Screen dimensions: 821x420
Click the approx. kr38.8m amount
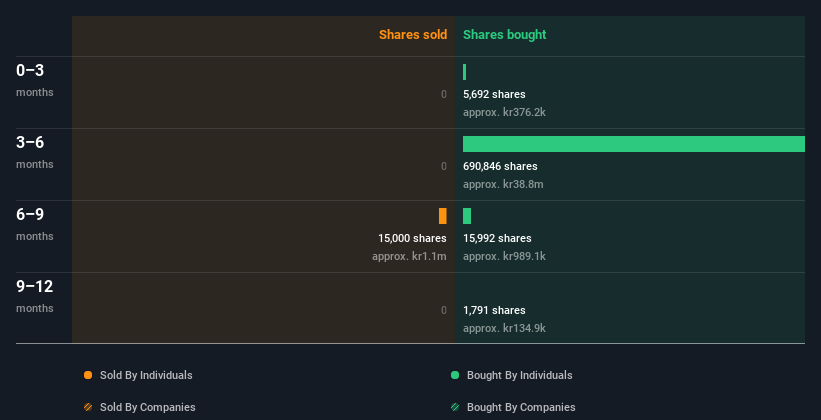(503, 184)
